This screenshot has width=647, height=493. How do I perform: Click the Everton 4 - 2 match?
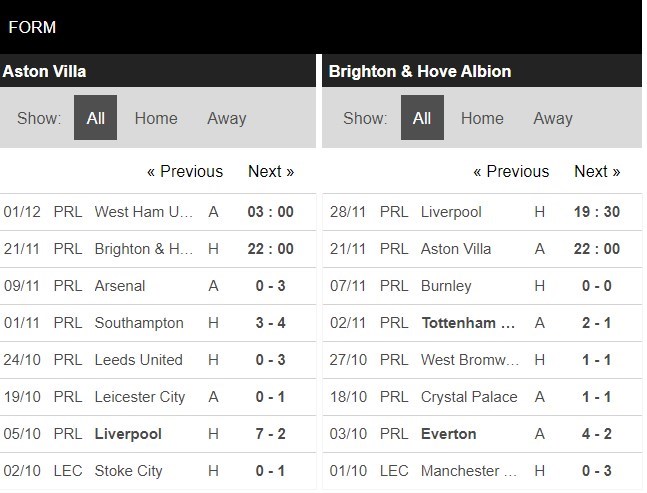[597, 434]
